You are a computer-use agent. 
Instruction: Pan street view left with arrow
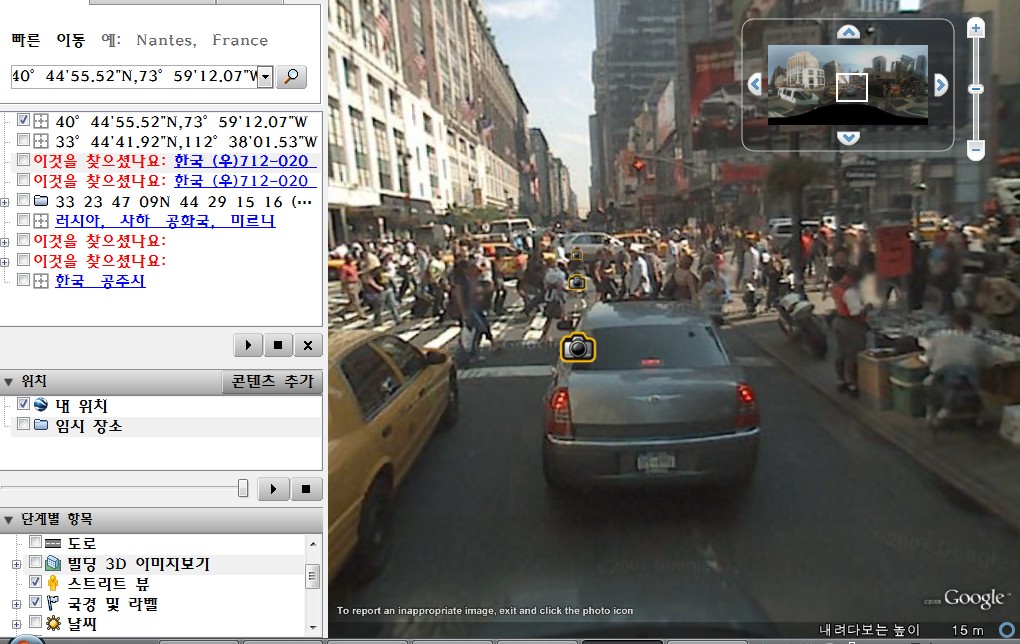point(755,85)
